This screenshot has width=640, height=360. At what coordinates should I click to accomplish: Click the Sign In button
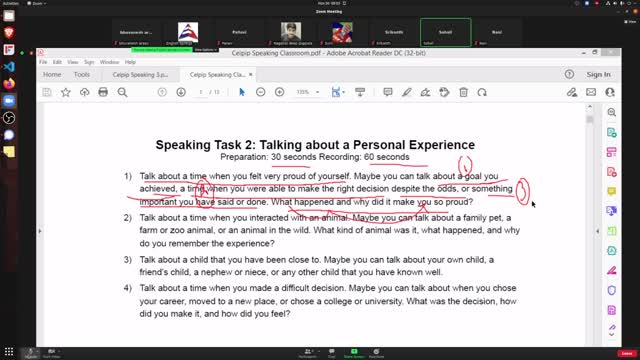pos(599,74)
